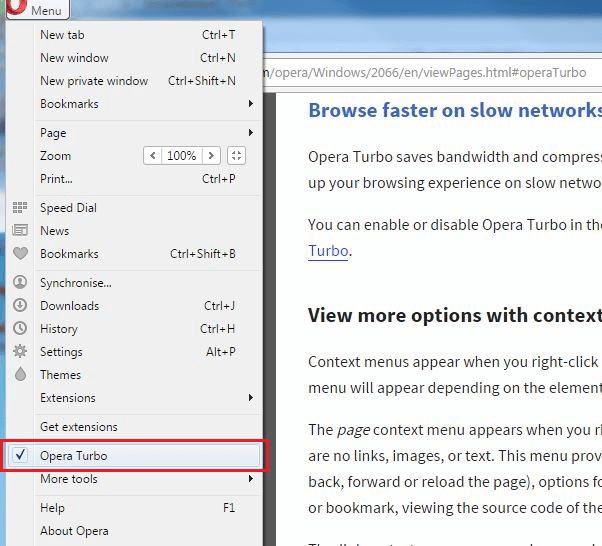Image resolution: width=602 pixels, height=546 pixels.
Task: Click the News icon in menu
Action: pos(19,231)
